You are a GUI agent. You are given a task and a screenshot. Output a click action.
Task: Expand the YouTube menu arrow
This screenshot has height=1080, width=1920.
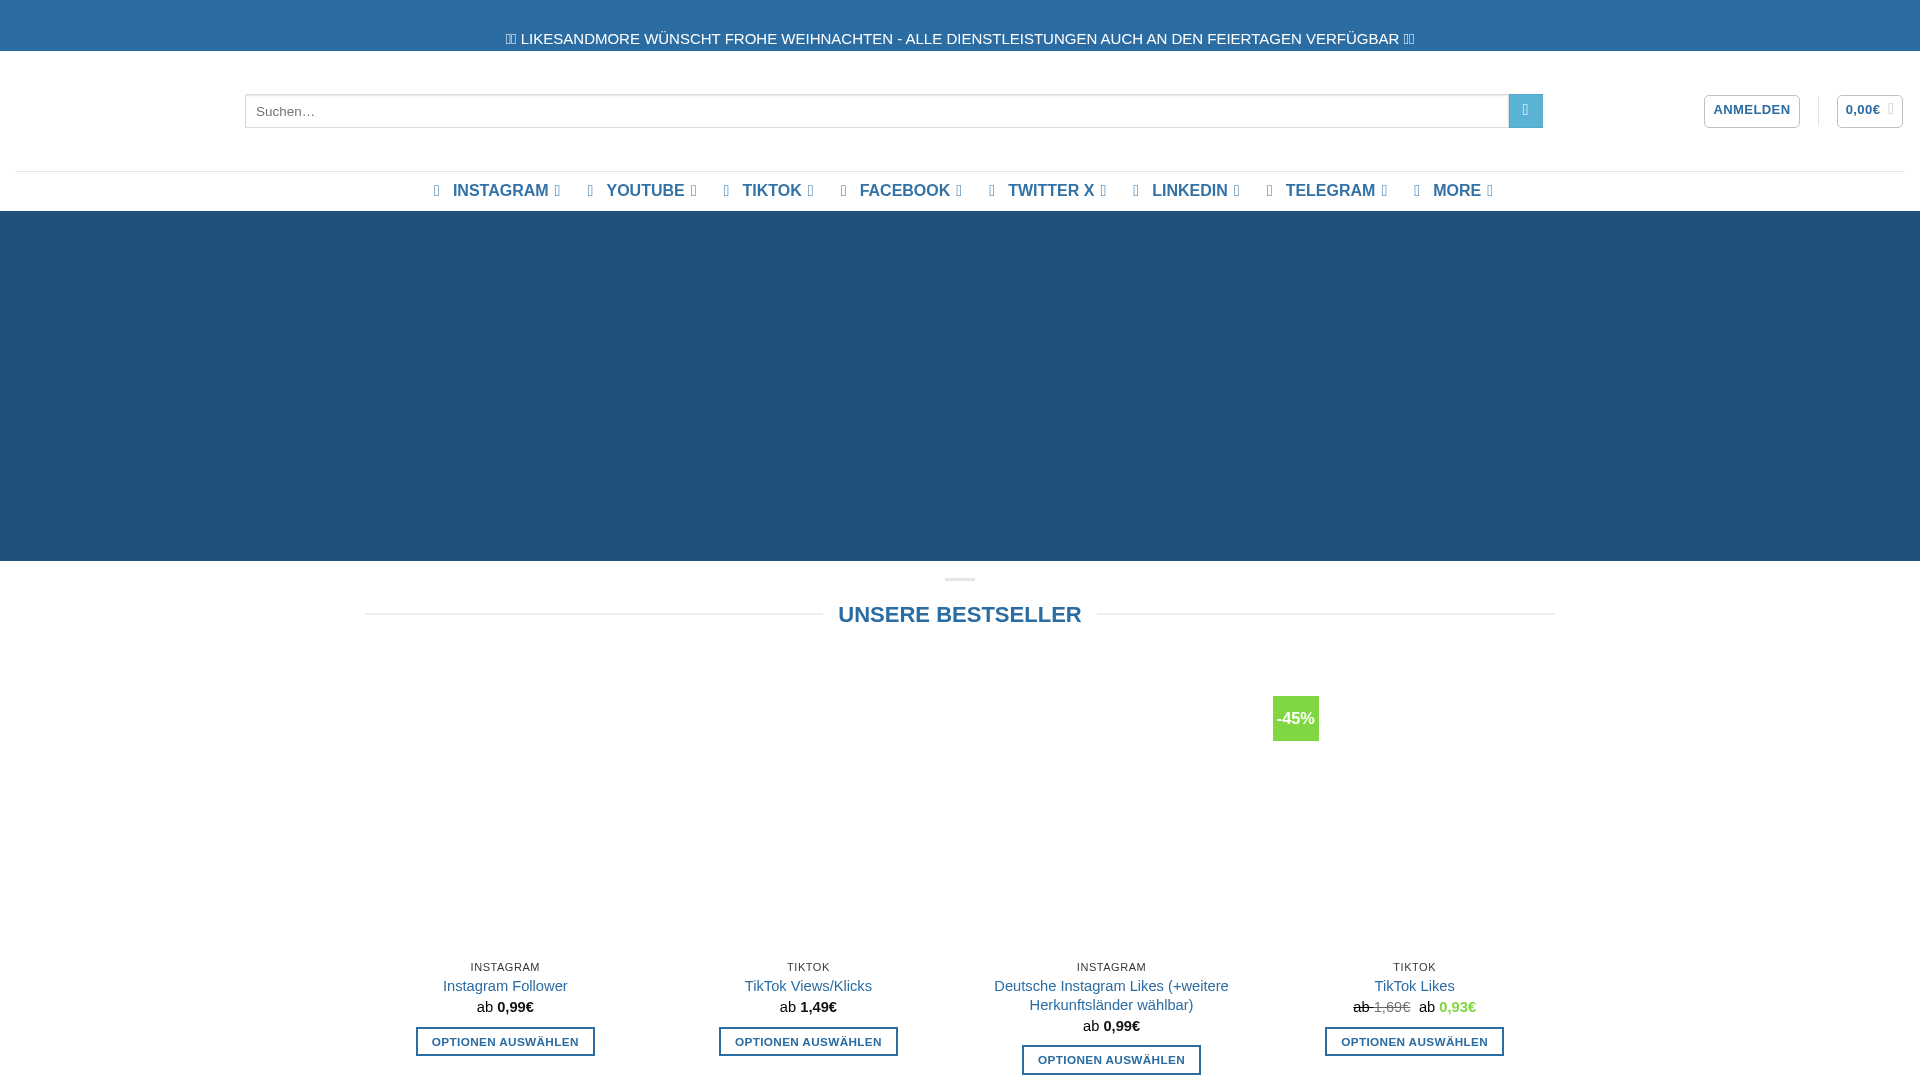coord(693,191)
